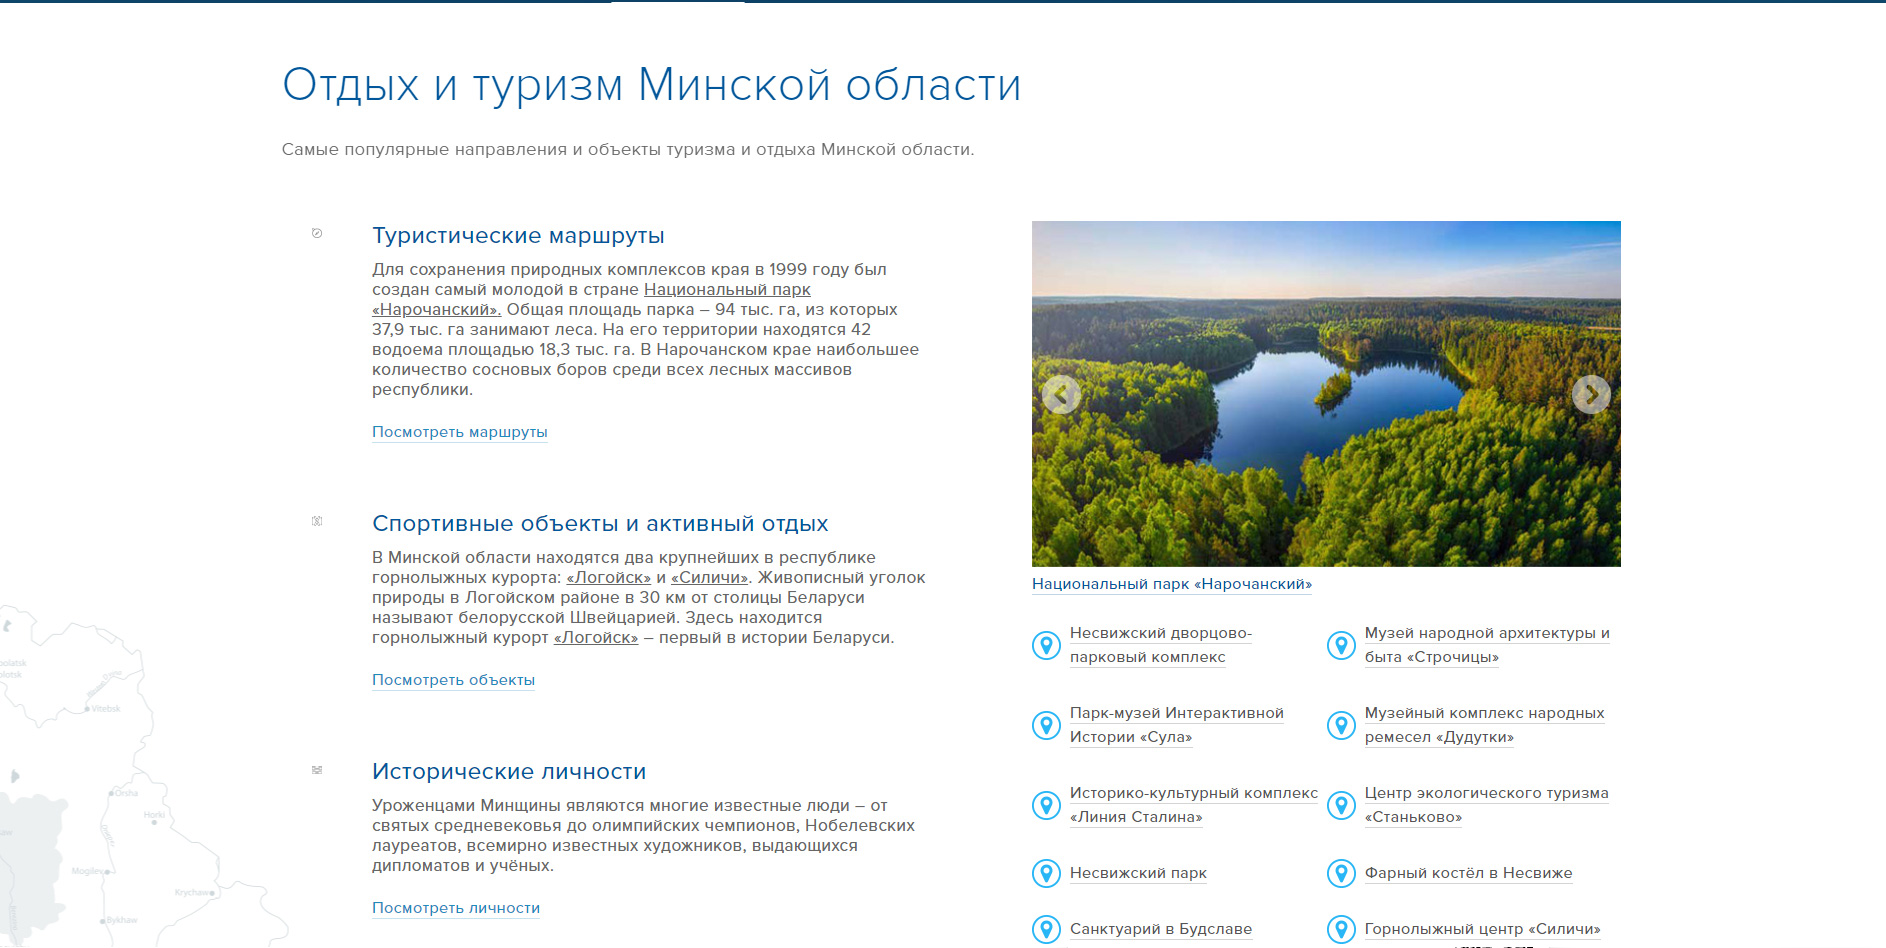Open «Логойск» link after горнолыжный курорт
The width and height of the screenshot is (1886, 948).
(596, 637)
